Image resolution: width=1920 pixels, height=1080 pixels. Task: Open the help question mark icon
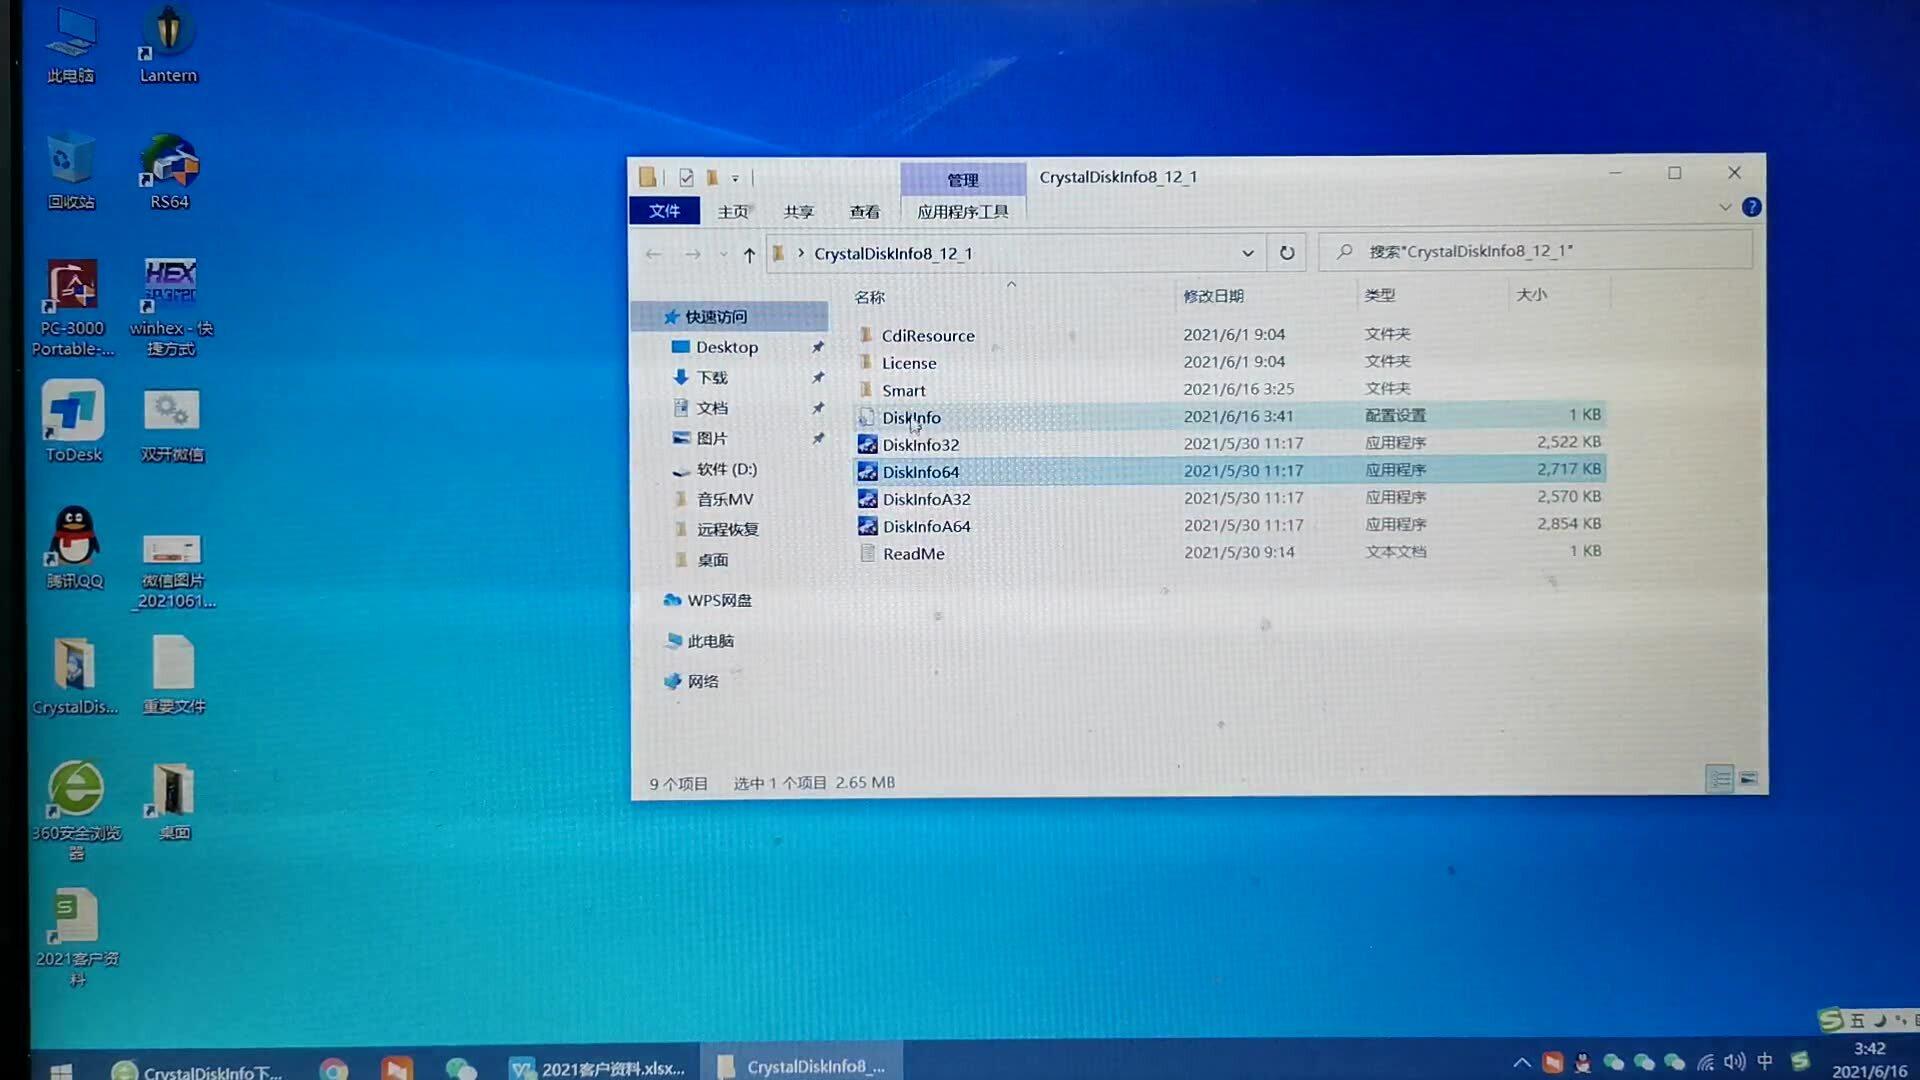click(1751, 207)
